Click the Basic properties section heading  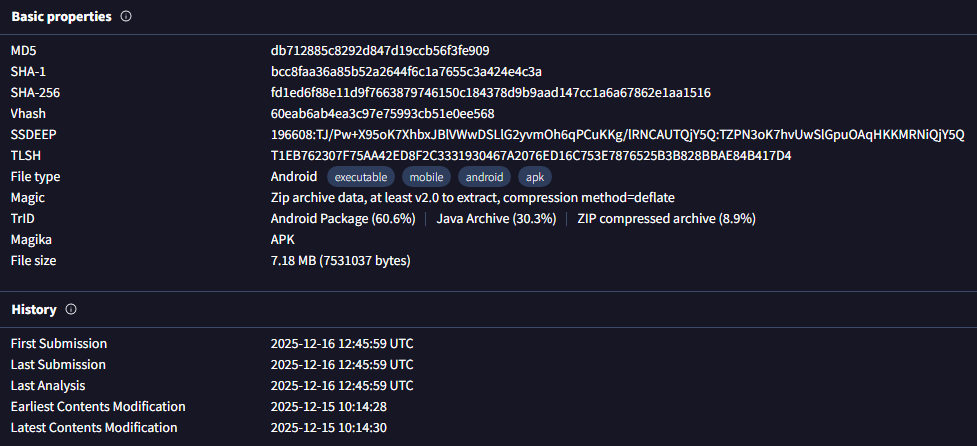point(61,17)
